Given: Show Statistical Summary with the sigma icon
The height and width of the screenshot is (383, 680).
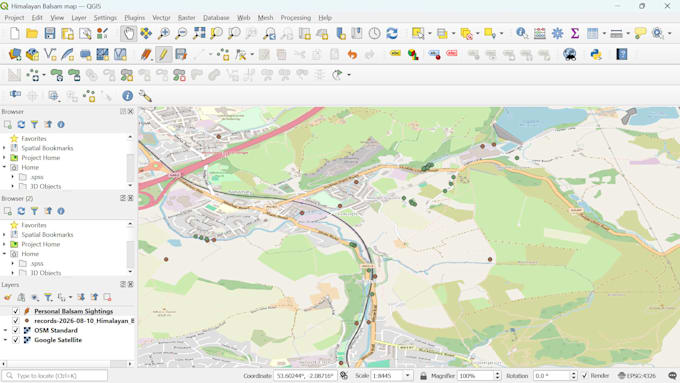Looking at the screenshot, I should 575,33.
